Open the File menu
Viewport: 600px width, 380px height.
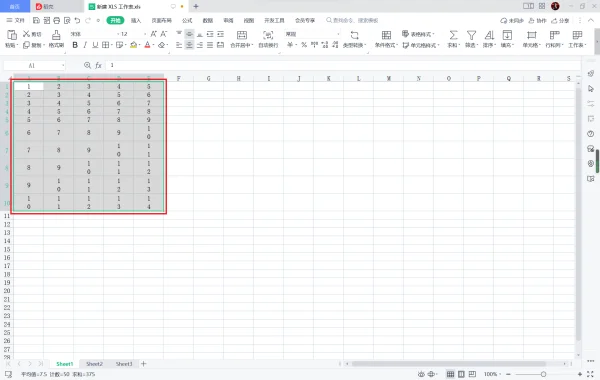click(15, 20)
